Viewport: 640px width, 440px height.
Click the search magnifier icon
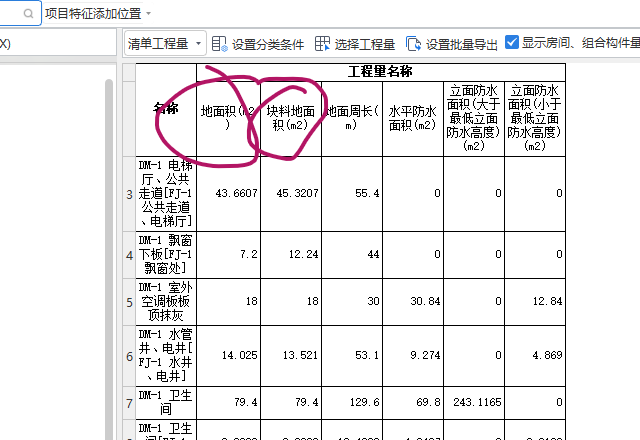pyautogui.click(x=28, y=14)
